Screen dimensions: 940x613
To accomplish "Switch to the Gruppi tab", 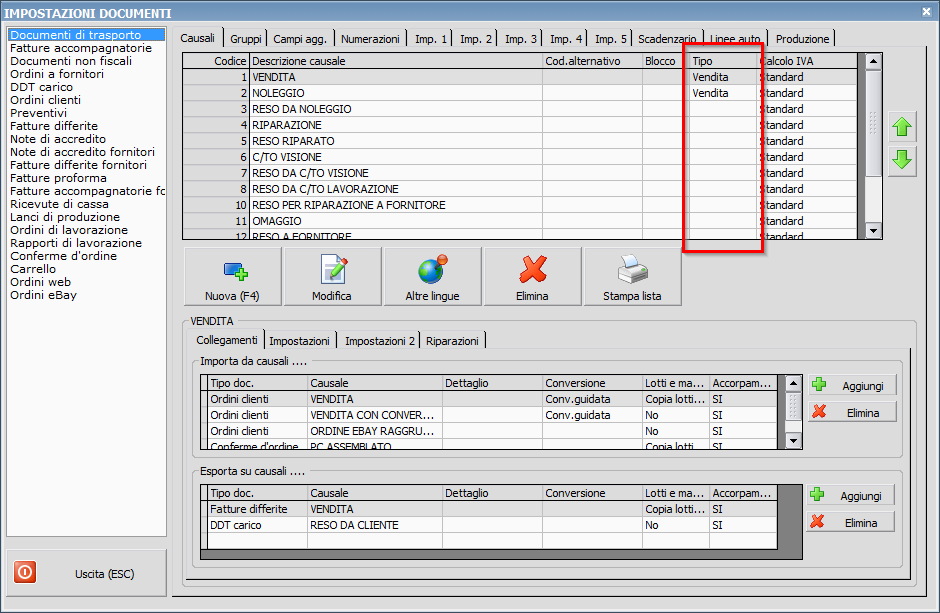I will point(246,39).
